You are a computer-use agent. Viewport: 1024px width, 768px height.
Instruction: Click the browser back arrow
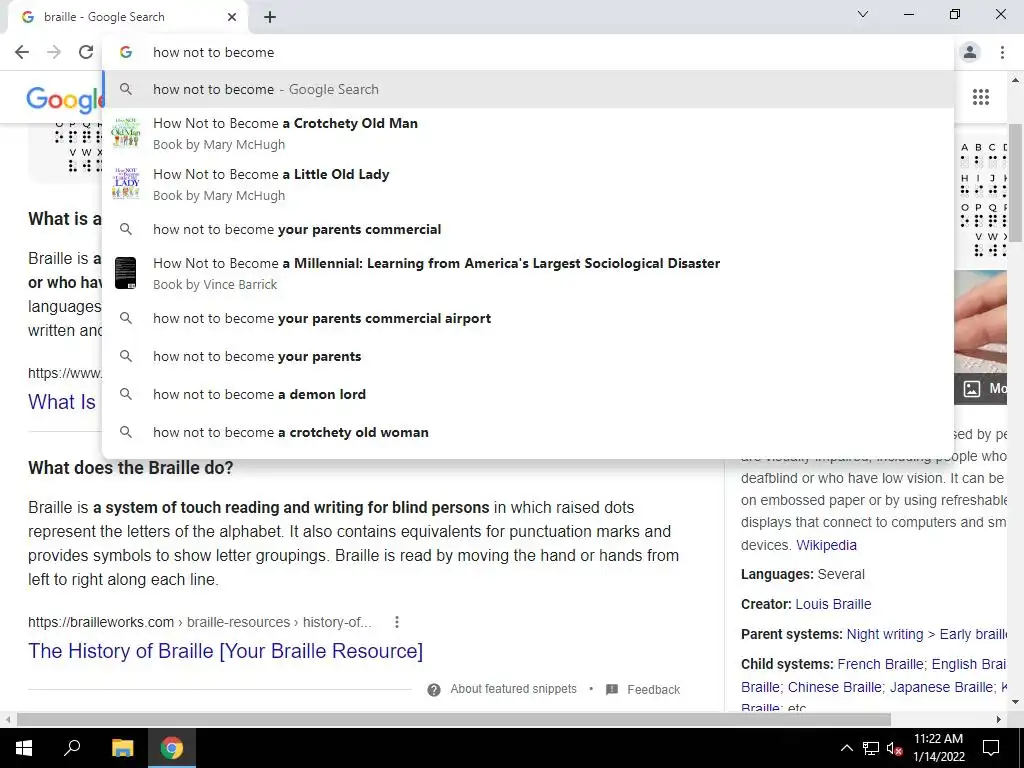click(x=22, y=52)
